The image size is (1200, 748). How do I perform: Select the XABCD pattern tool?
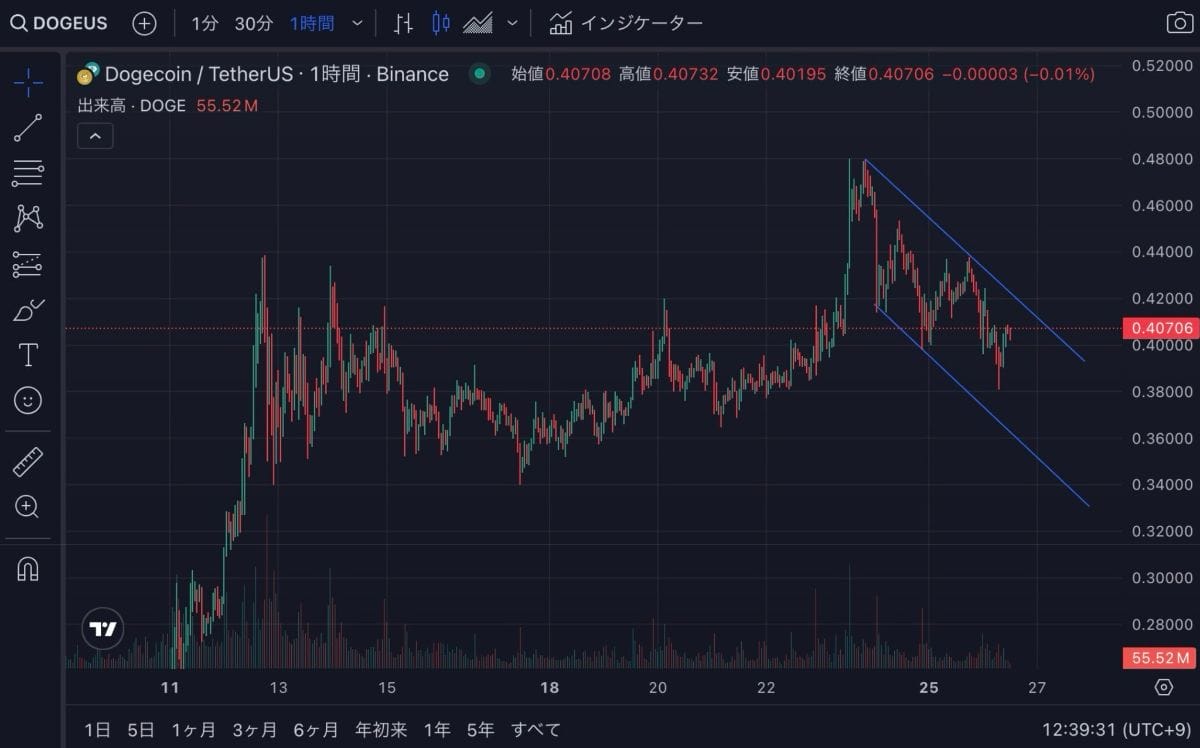pos(28,218)
